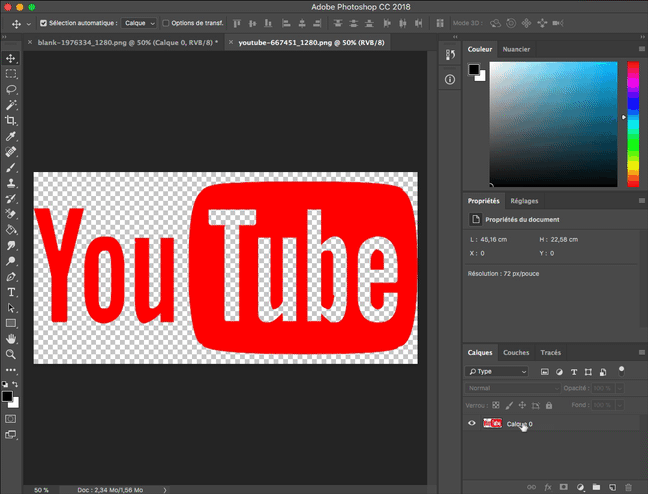Create a new layer
This screenshot has width=648, height=494.
click(612, 487)
